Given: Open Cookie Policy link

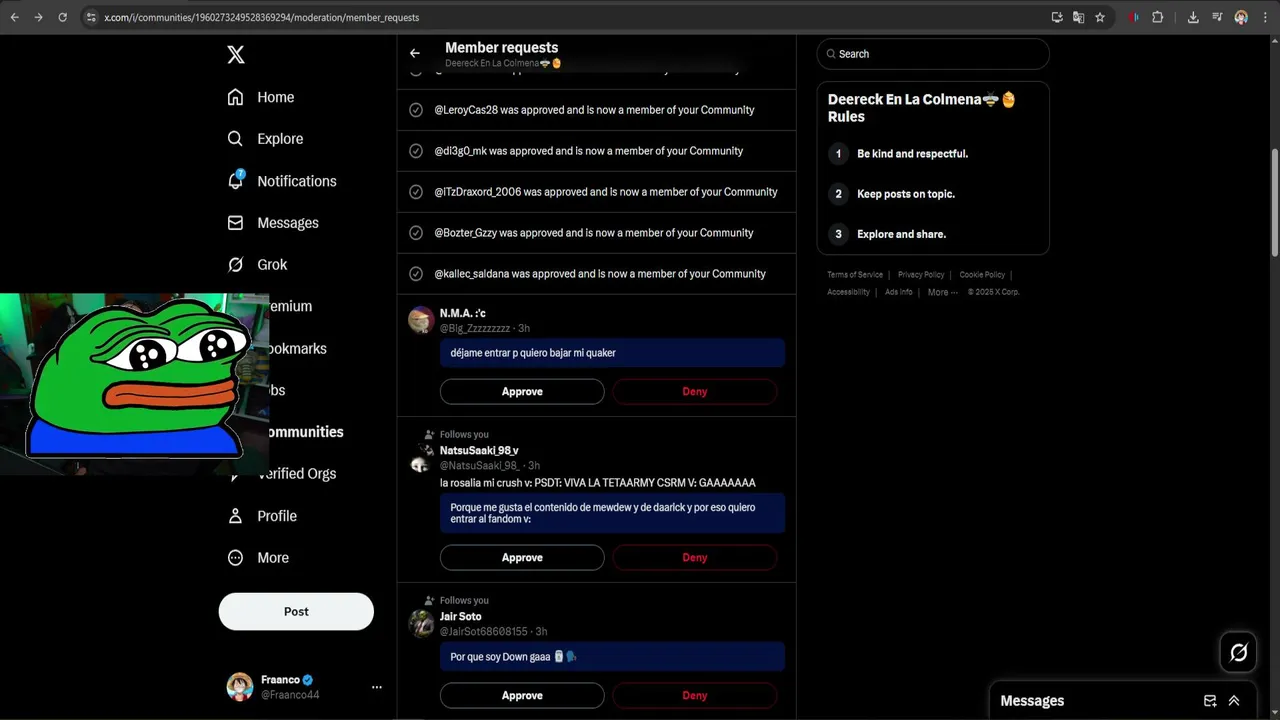Looking at the screenshot, I should pyautogui.click(x=982, y=275).
